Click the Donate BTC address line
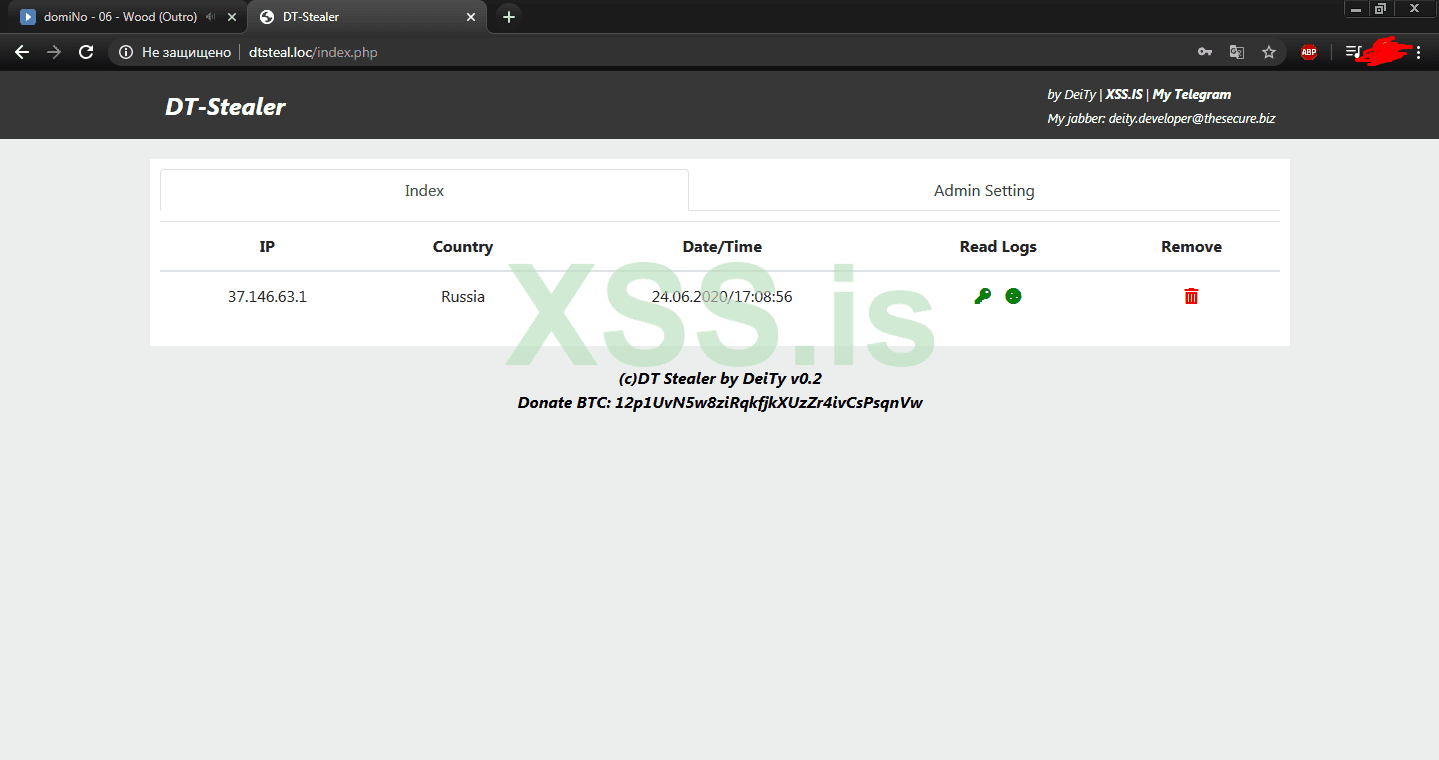Screen dimensions: 1439x760 (720, 403)
